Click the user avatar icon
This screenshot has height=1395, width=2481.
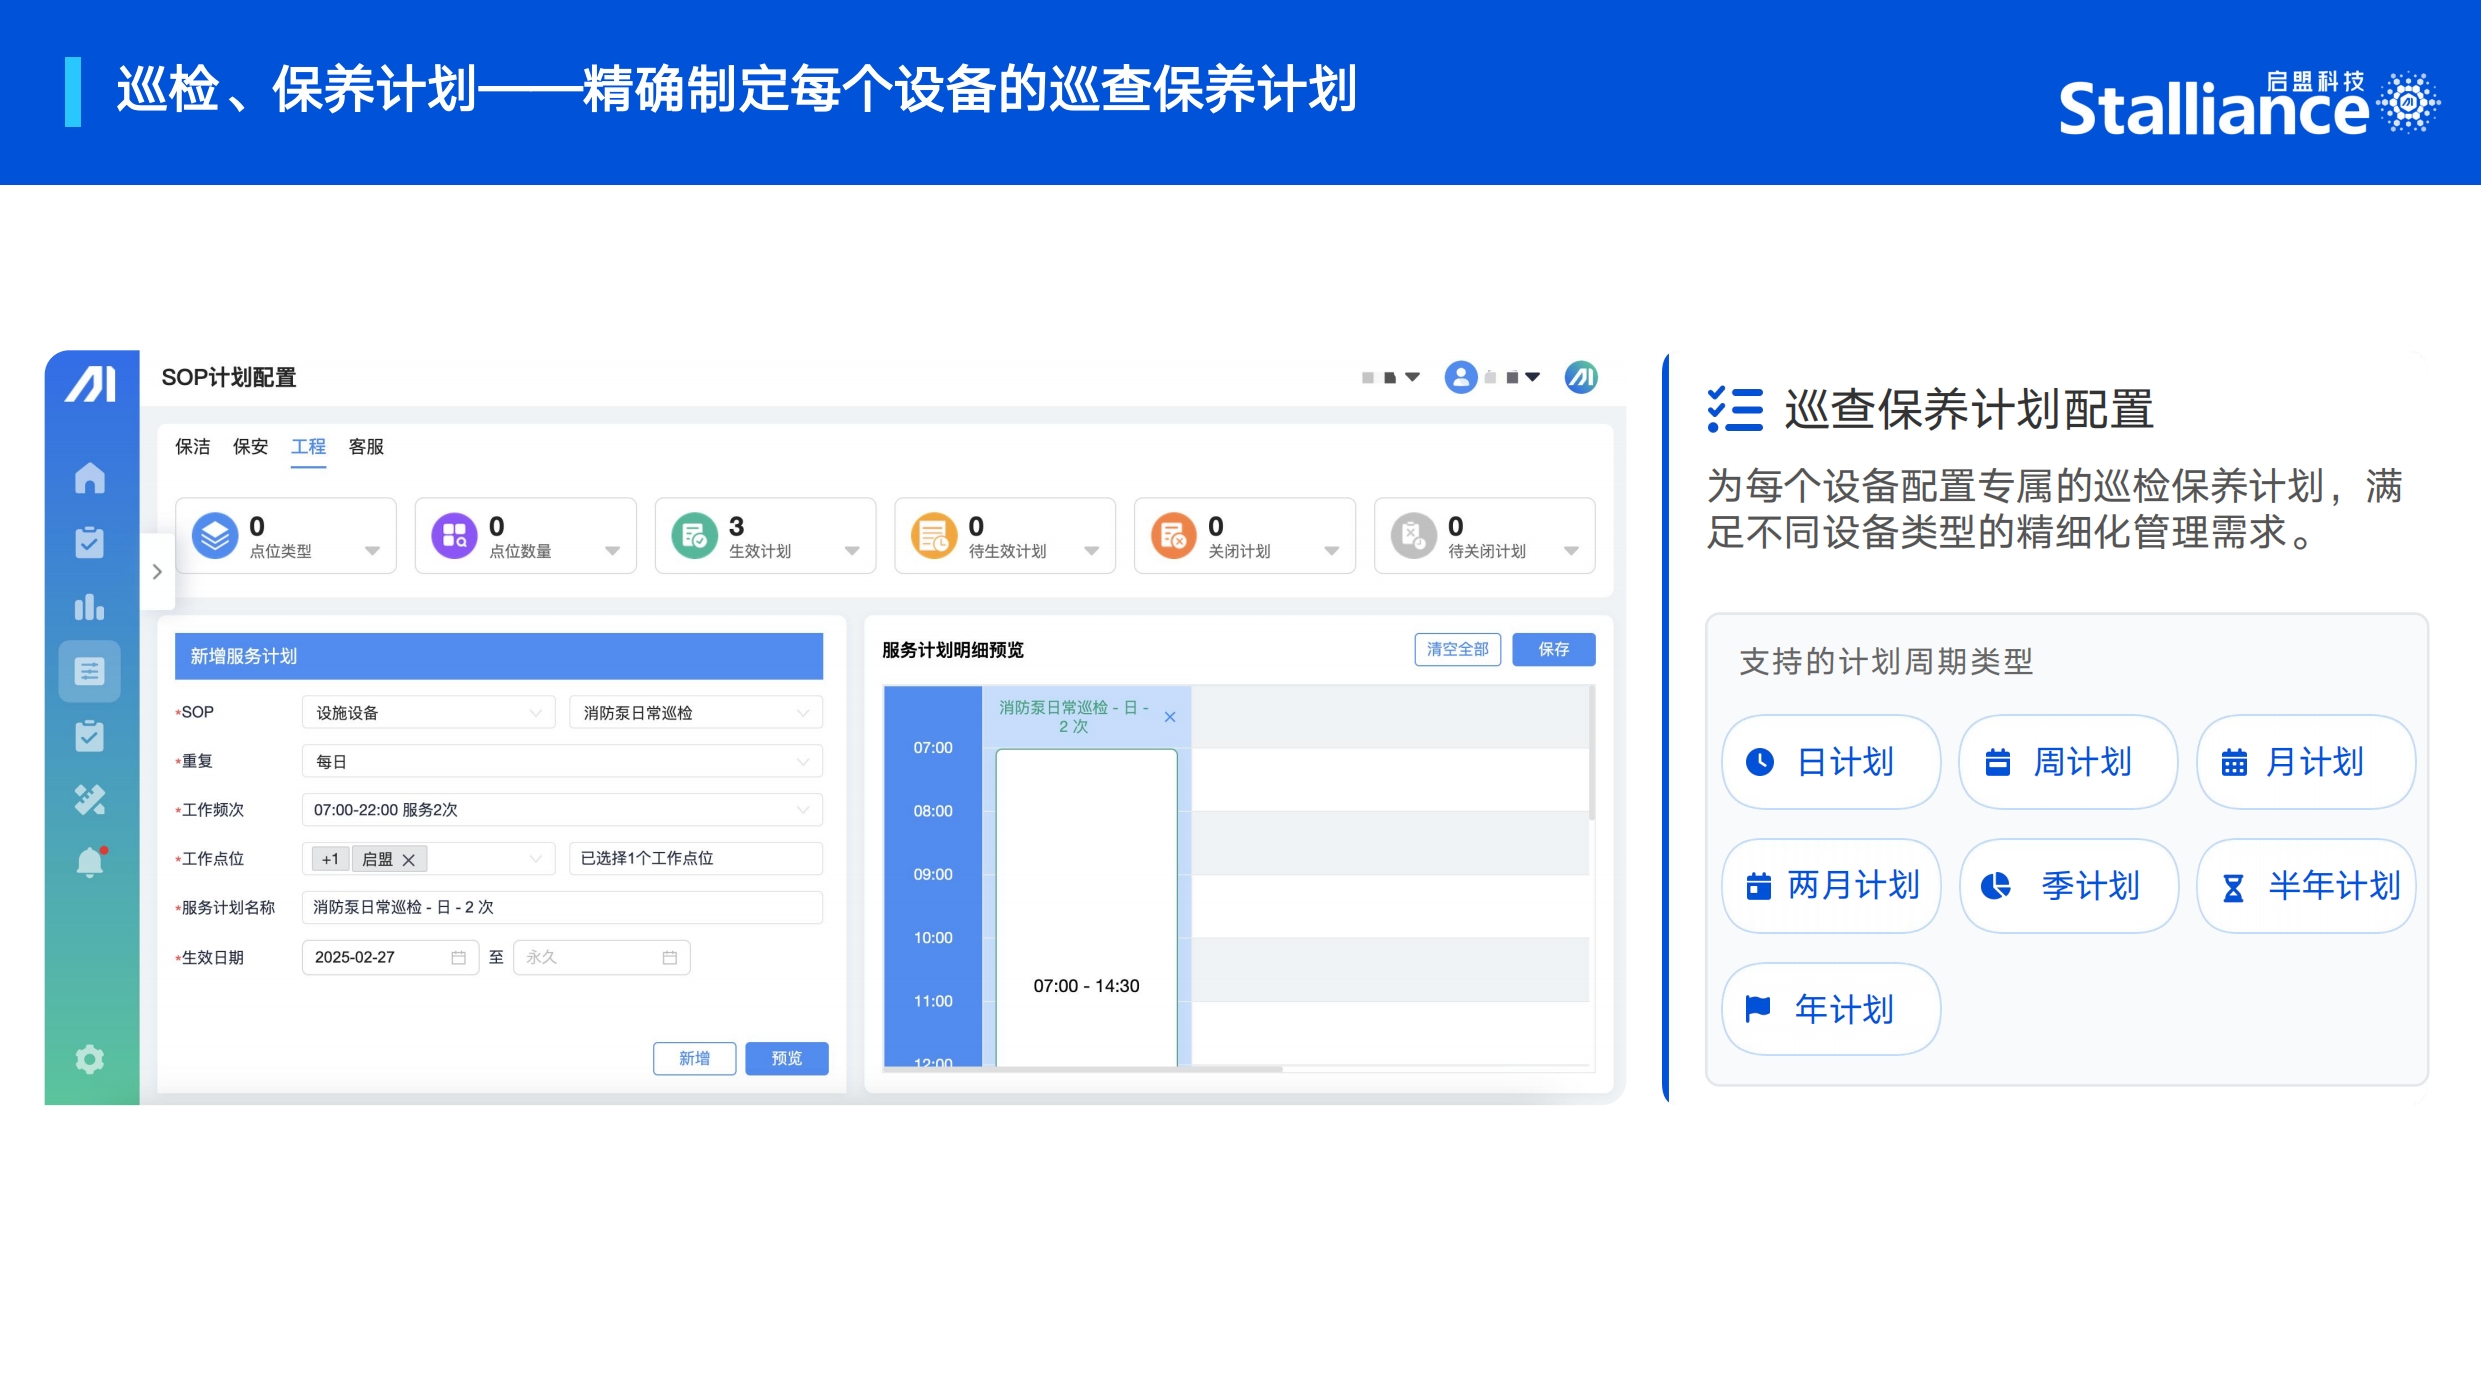(1461, 377)
